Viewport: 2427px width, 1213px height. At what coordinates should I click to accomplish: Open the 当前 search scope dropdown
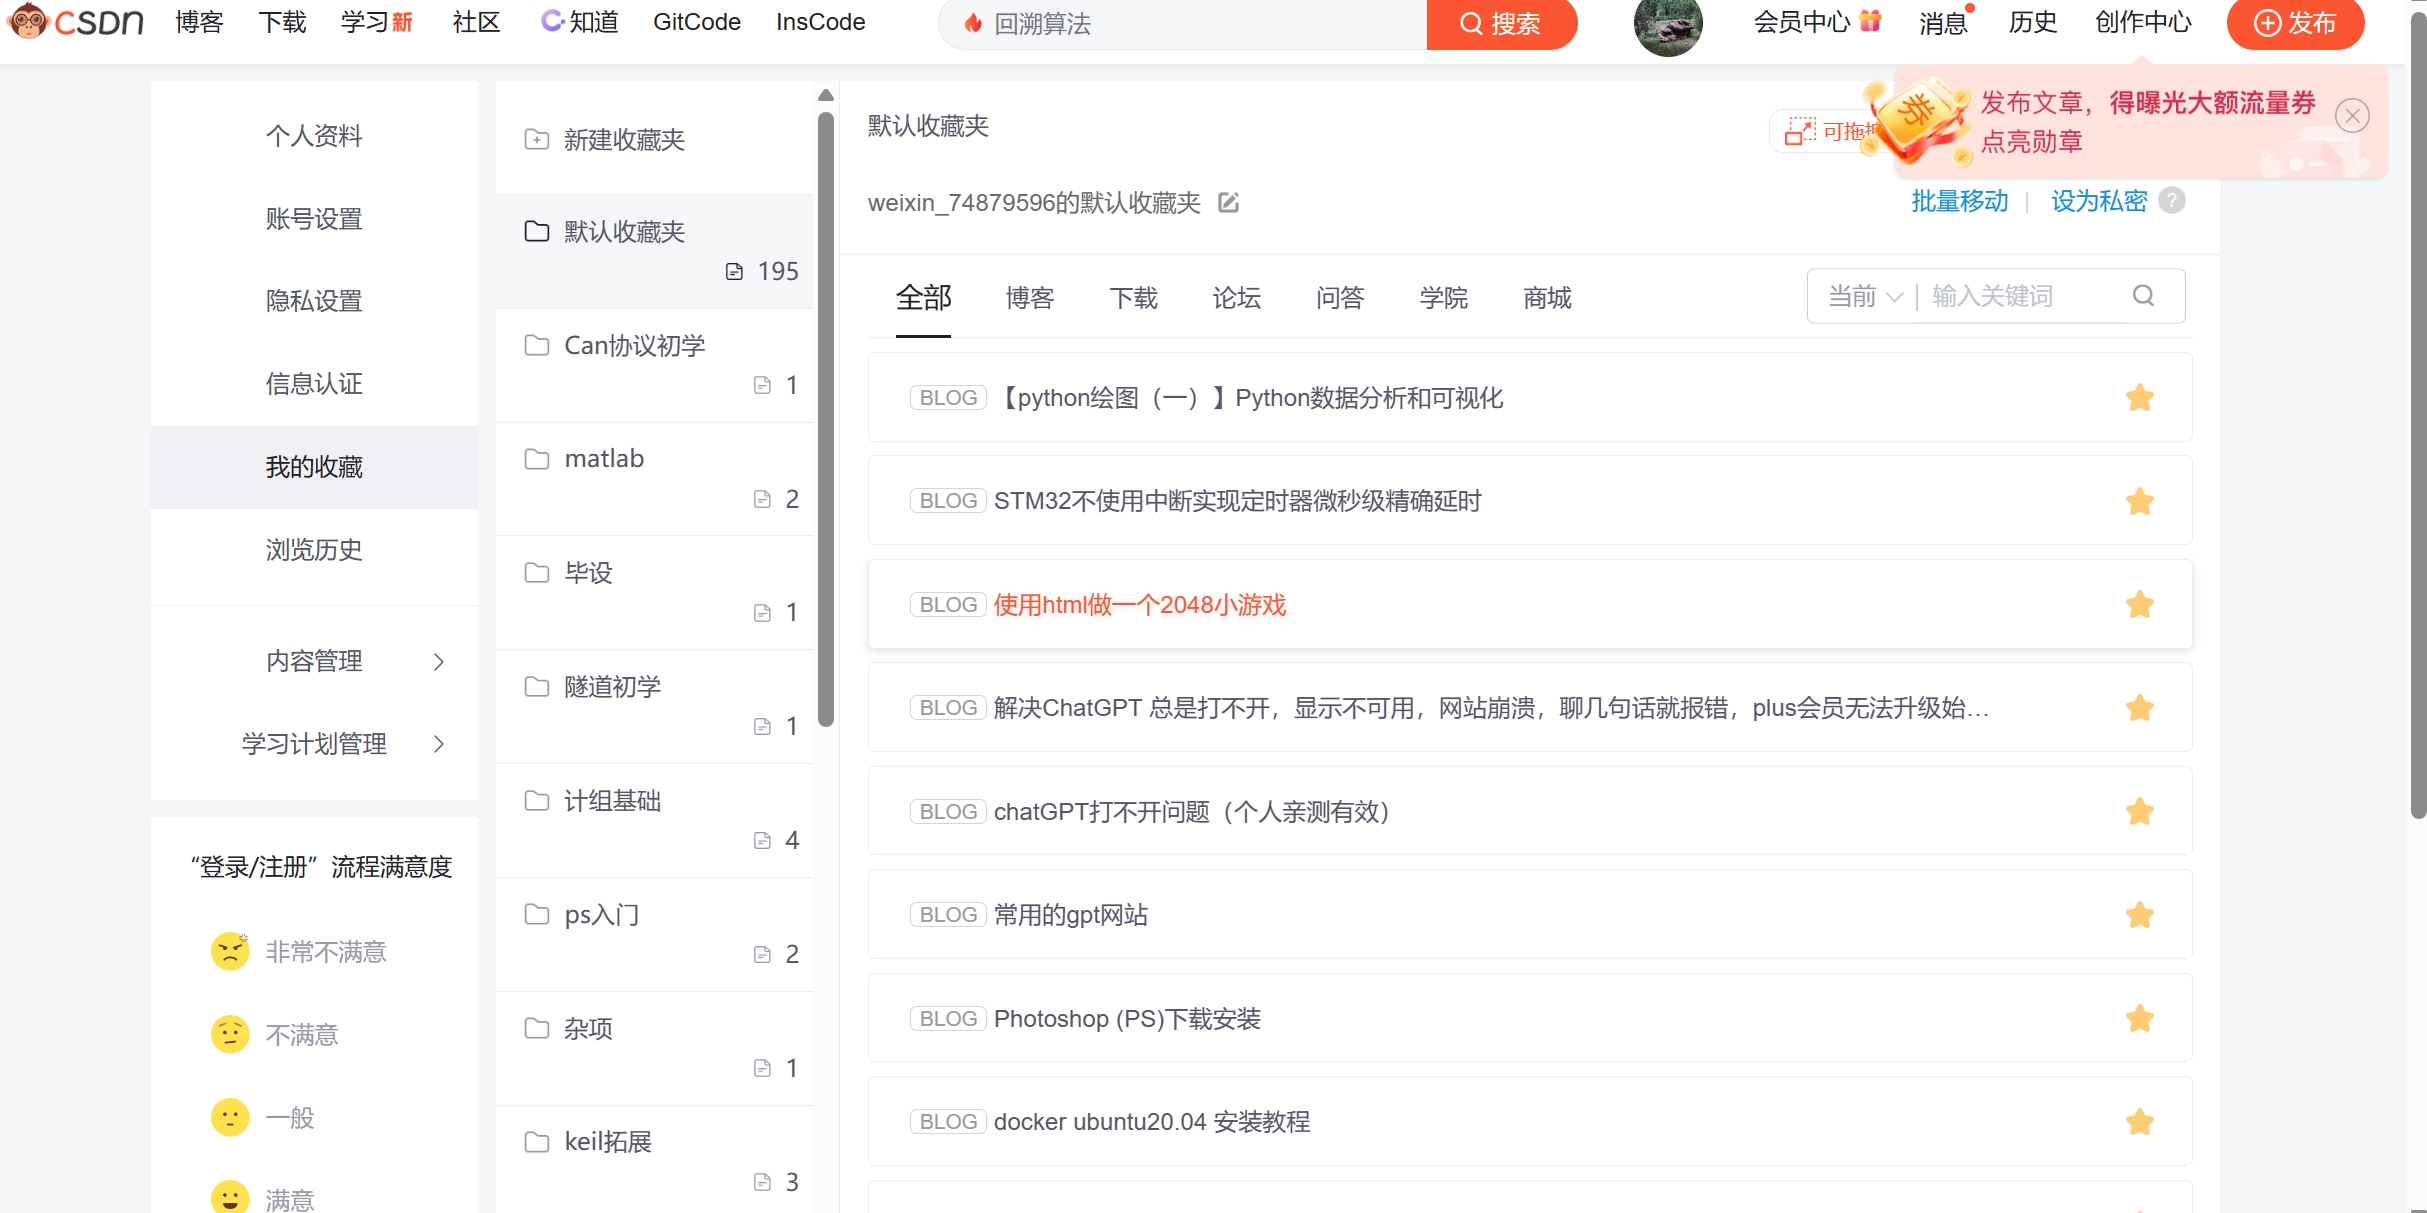tap(1864, 296)
